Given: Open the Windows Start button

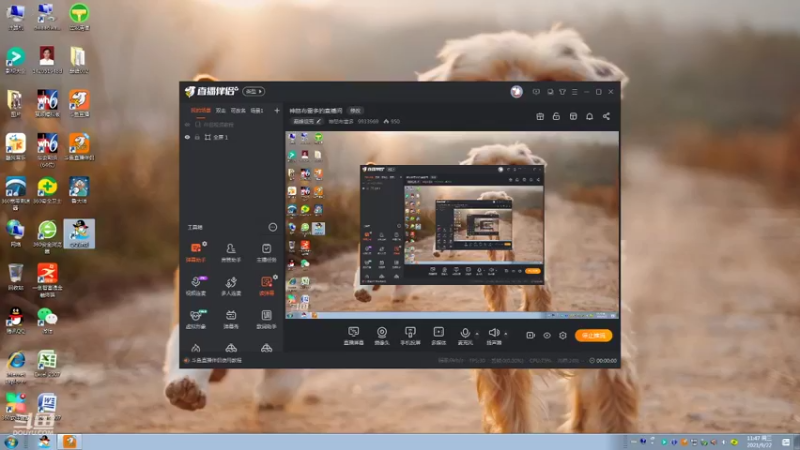Looking at the screenshot, I should 11,442.
